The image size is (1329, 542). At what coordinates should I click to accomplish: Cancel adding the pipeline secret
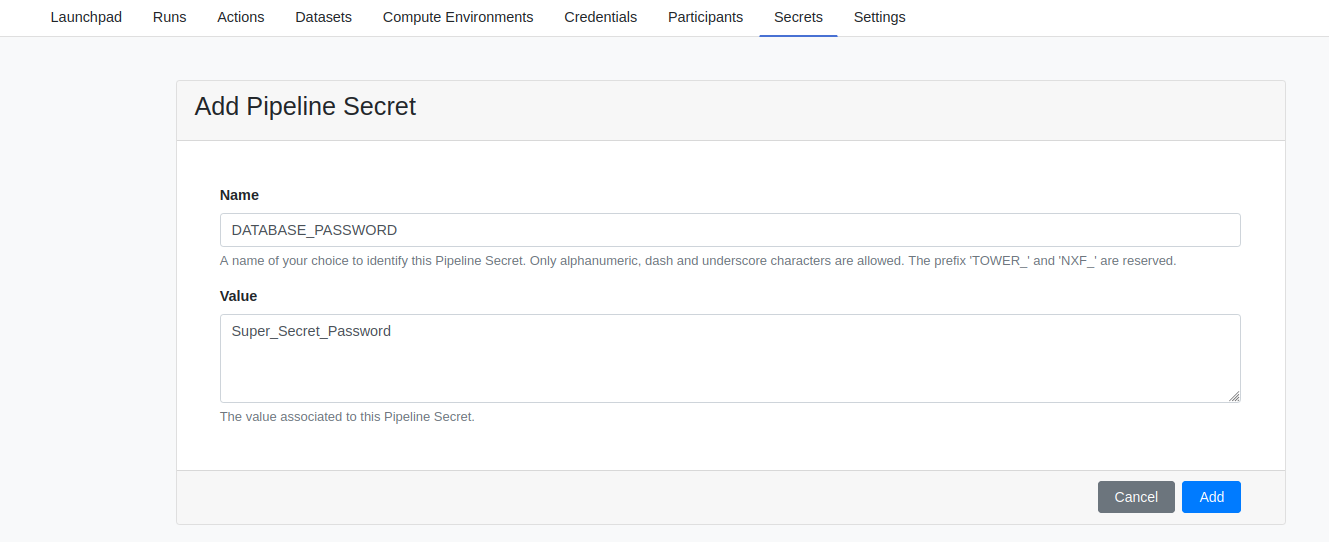click(x=1136, y=497)
